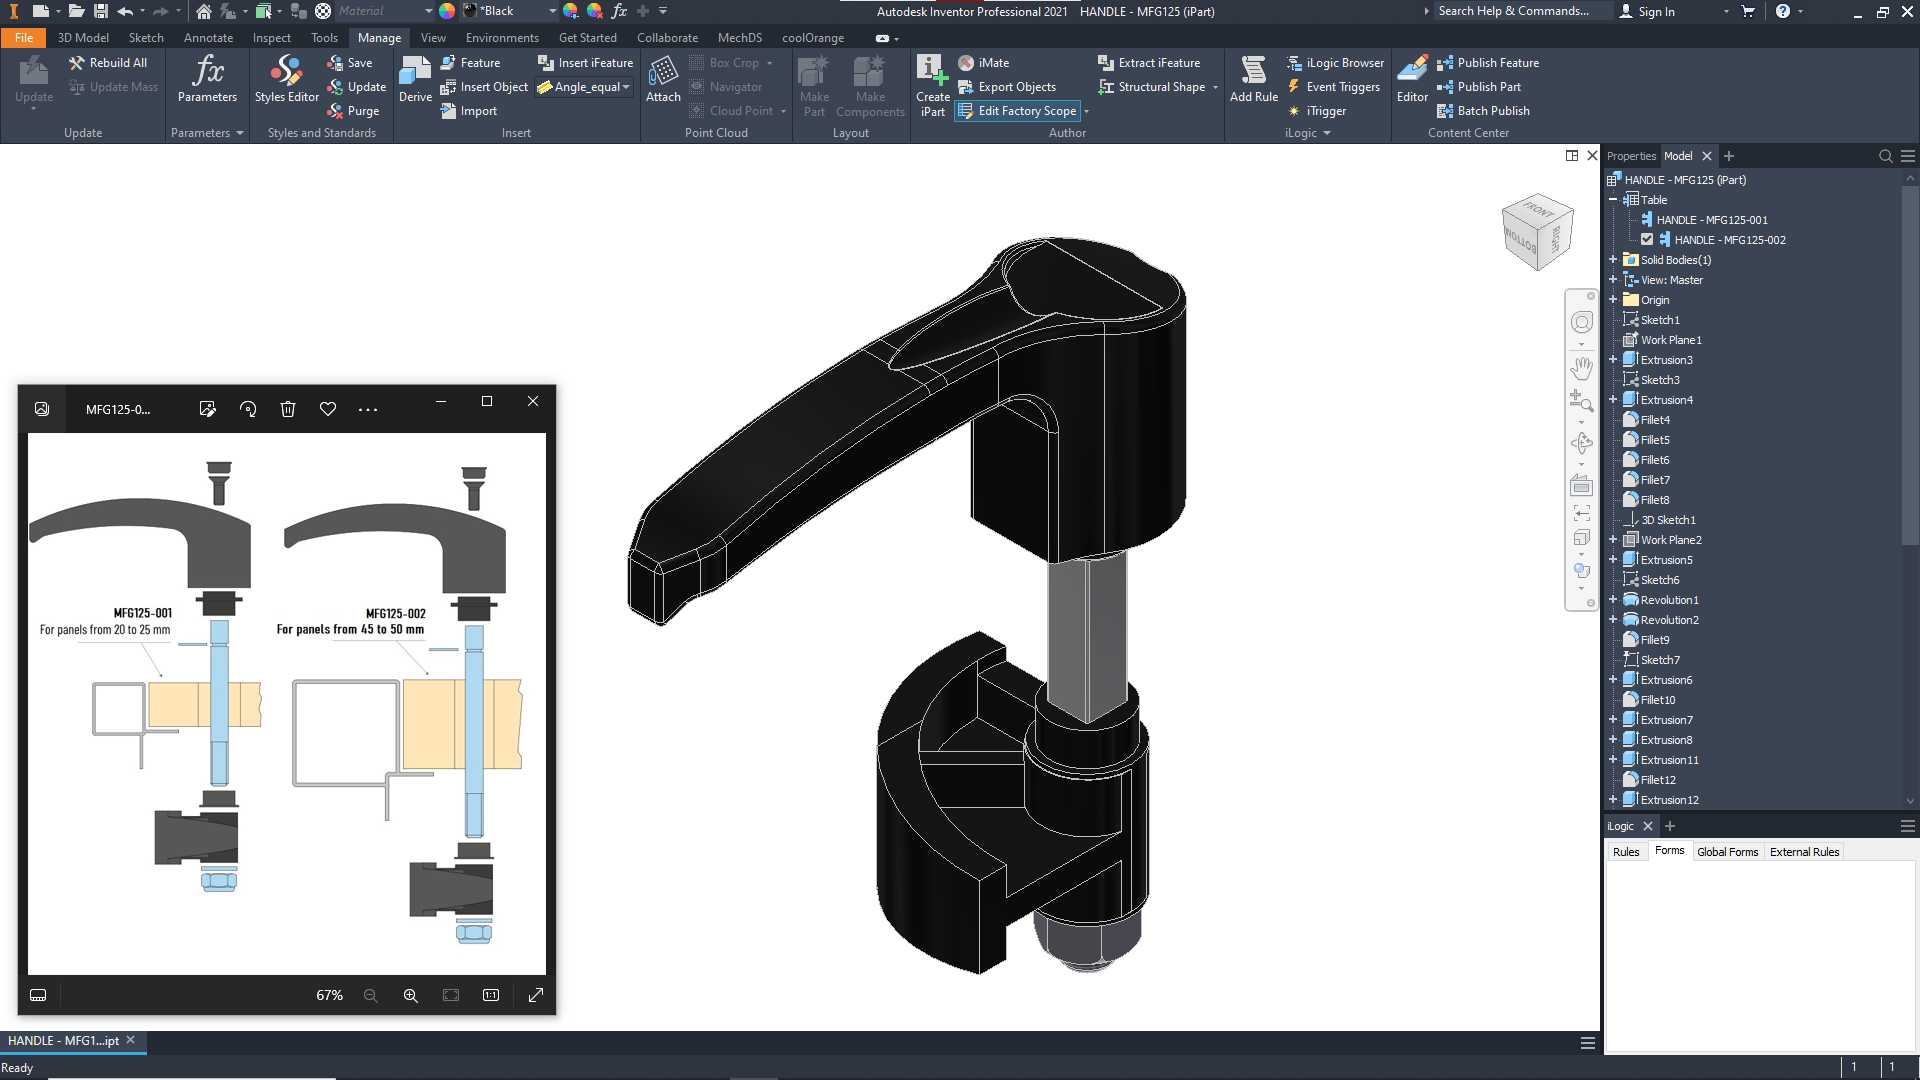Viewport: 1920px width, 1080px height.
Task: Expand the Solid Bodies(1) node
Action: (1613, 260)
